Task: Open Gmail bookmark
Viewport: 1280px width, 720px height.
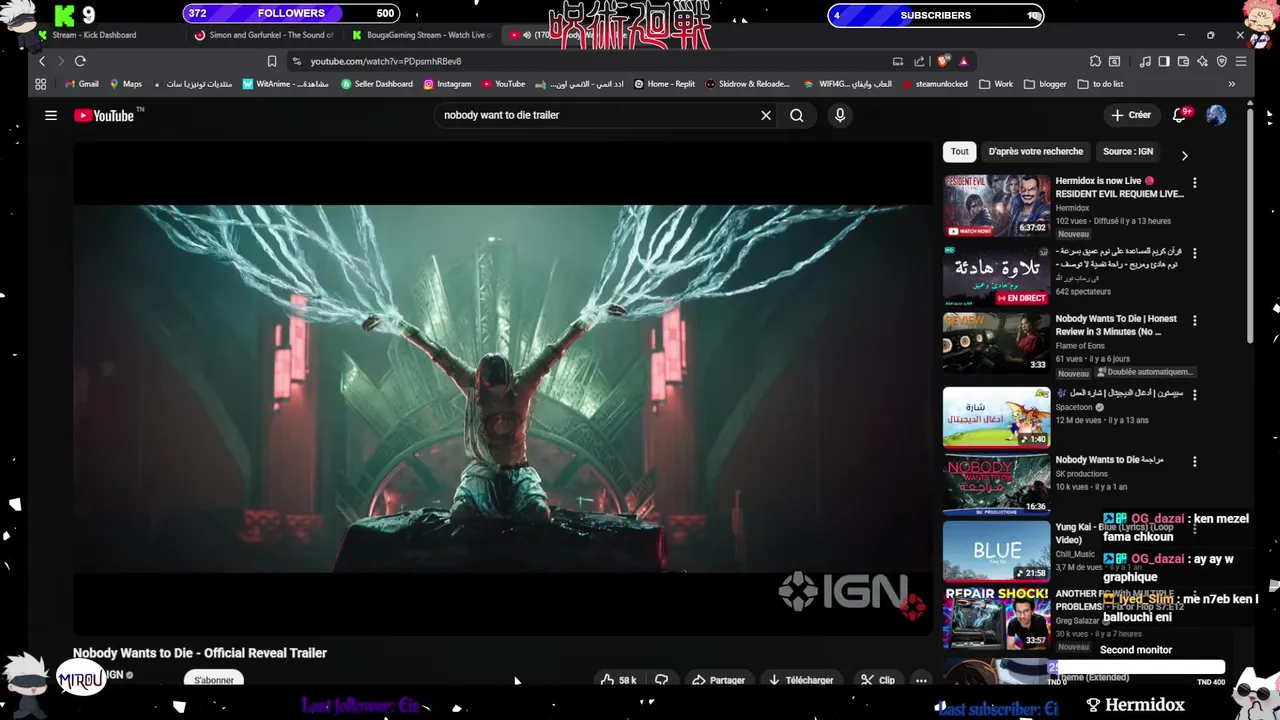Action: 81,84
